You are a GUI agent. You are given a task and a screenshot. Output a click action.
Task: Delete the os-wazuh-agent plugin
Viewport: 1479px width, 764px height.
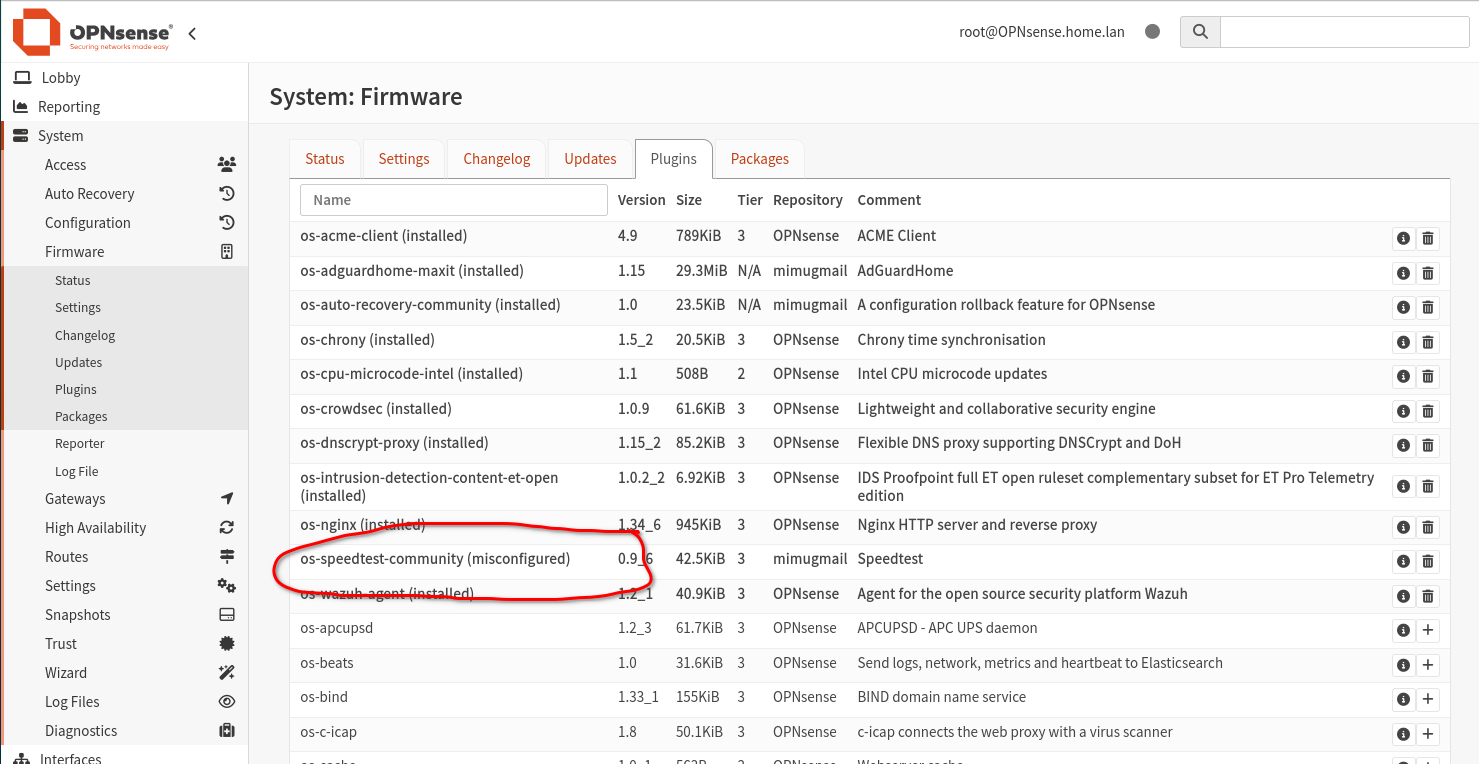pos(1428,596)
